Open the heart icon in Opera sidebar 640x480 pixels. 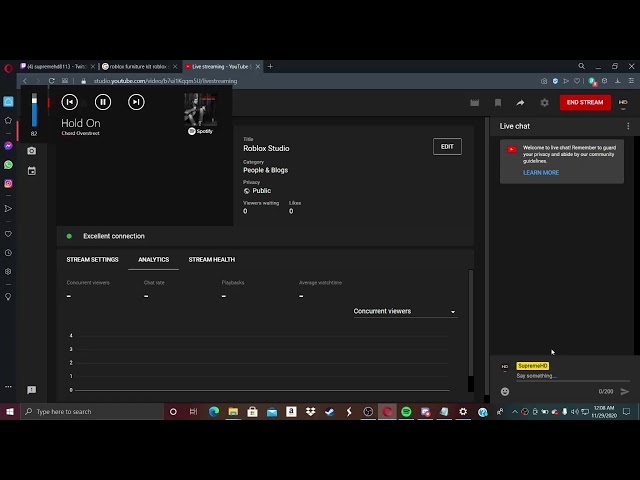click(8, 234)
